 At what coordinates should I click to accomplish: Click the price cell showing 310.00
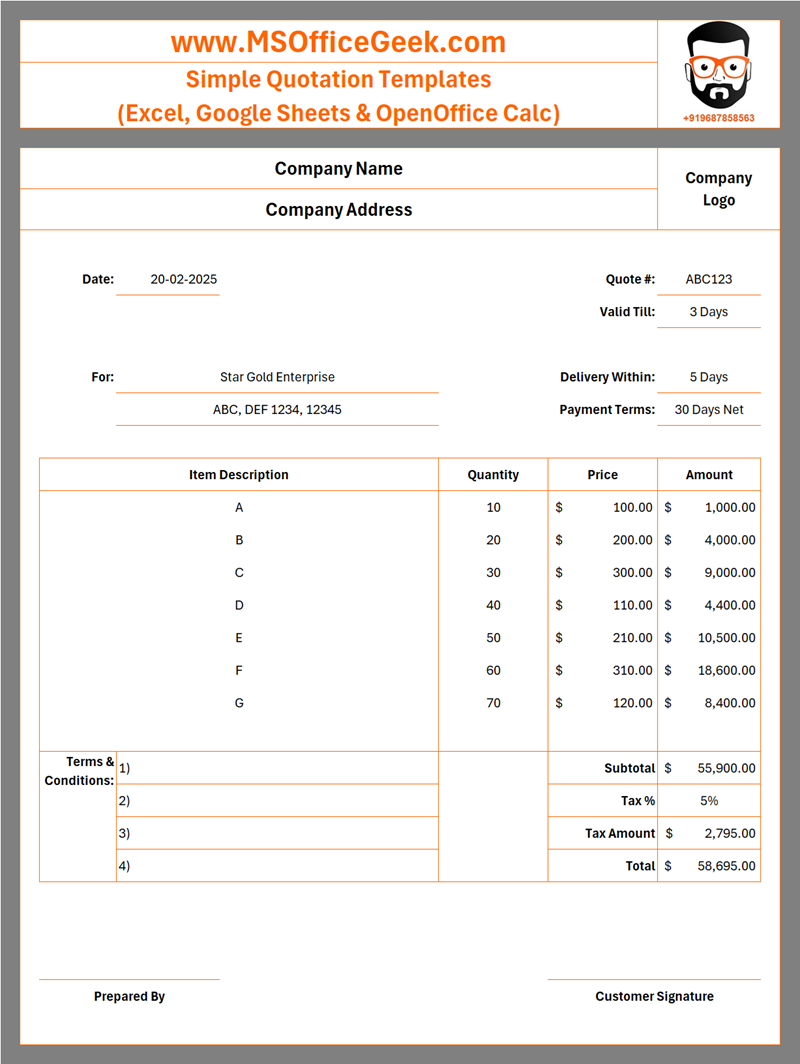[603, 671]
